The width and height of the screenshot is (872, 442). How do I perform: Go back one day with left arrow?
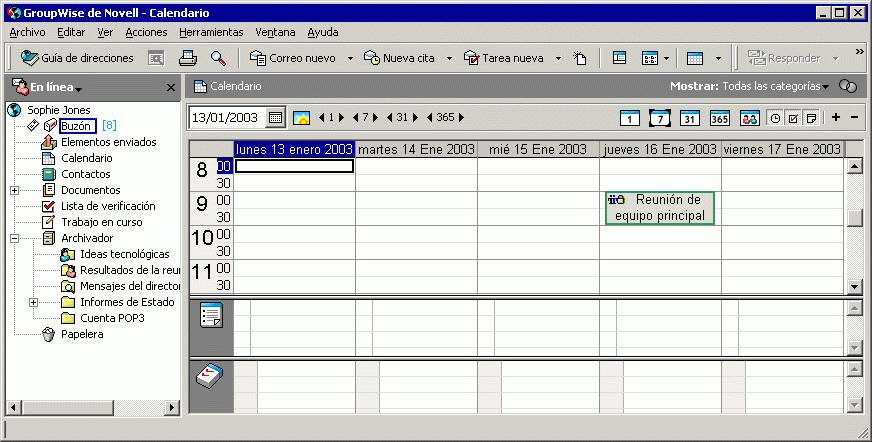(x=321, y=117)
